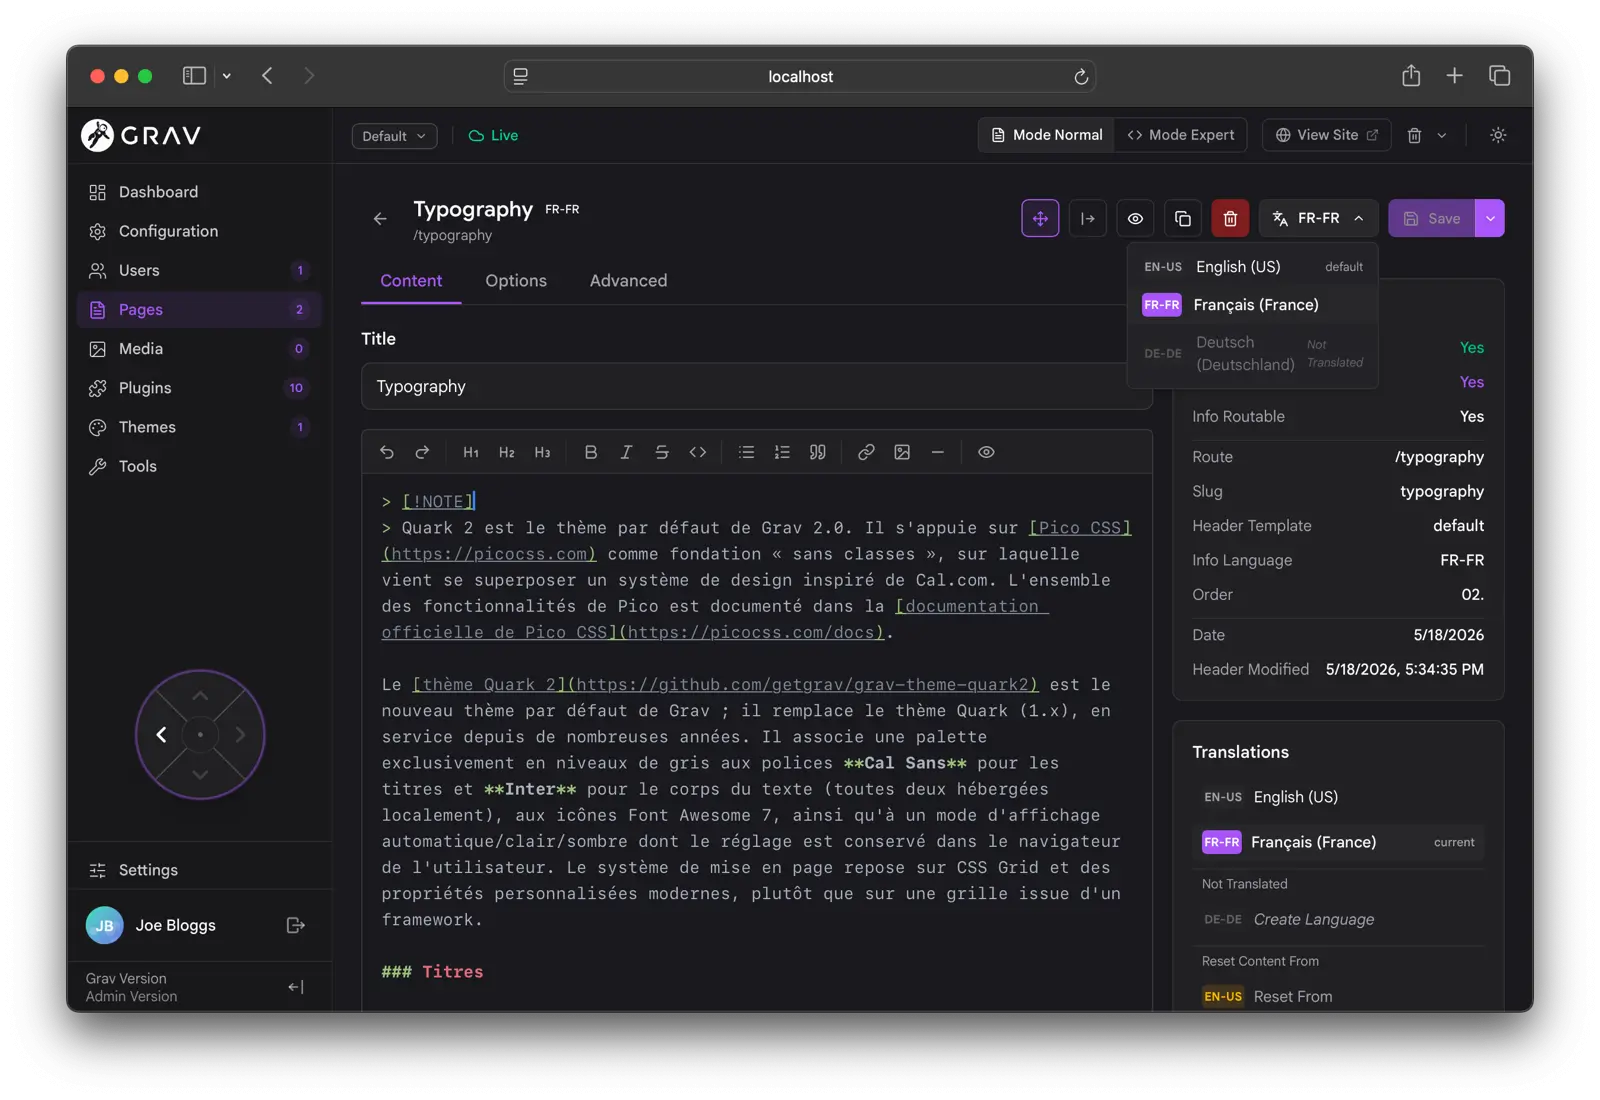Click the collapse sidebar panel arrow icon
The height and width of the screenshot is (1100, 1600).
[1088, 218]
